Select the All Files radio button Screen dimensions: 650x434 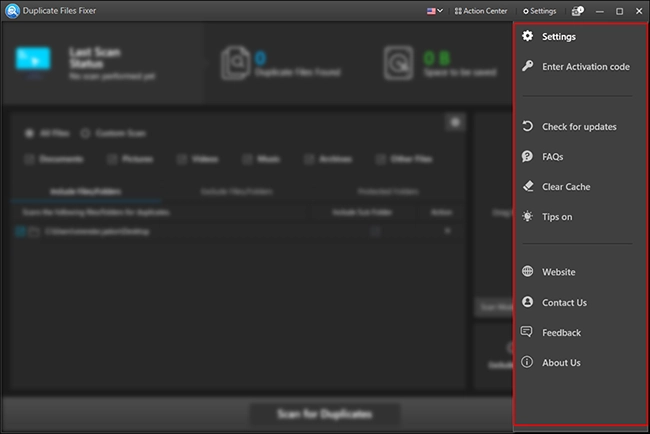[x=29, y=133]
